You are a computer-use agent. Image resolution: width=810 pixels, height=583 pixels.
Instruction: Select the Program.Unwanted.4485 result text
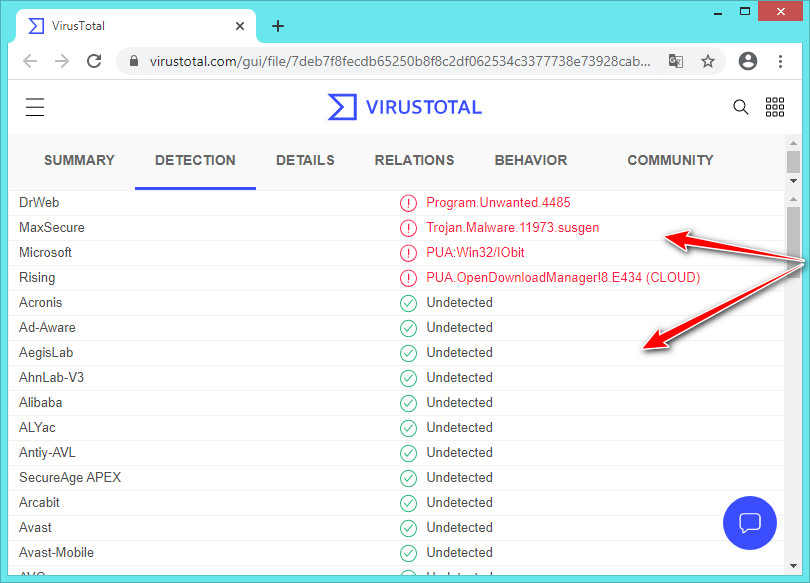[498, 202]
